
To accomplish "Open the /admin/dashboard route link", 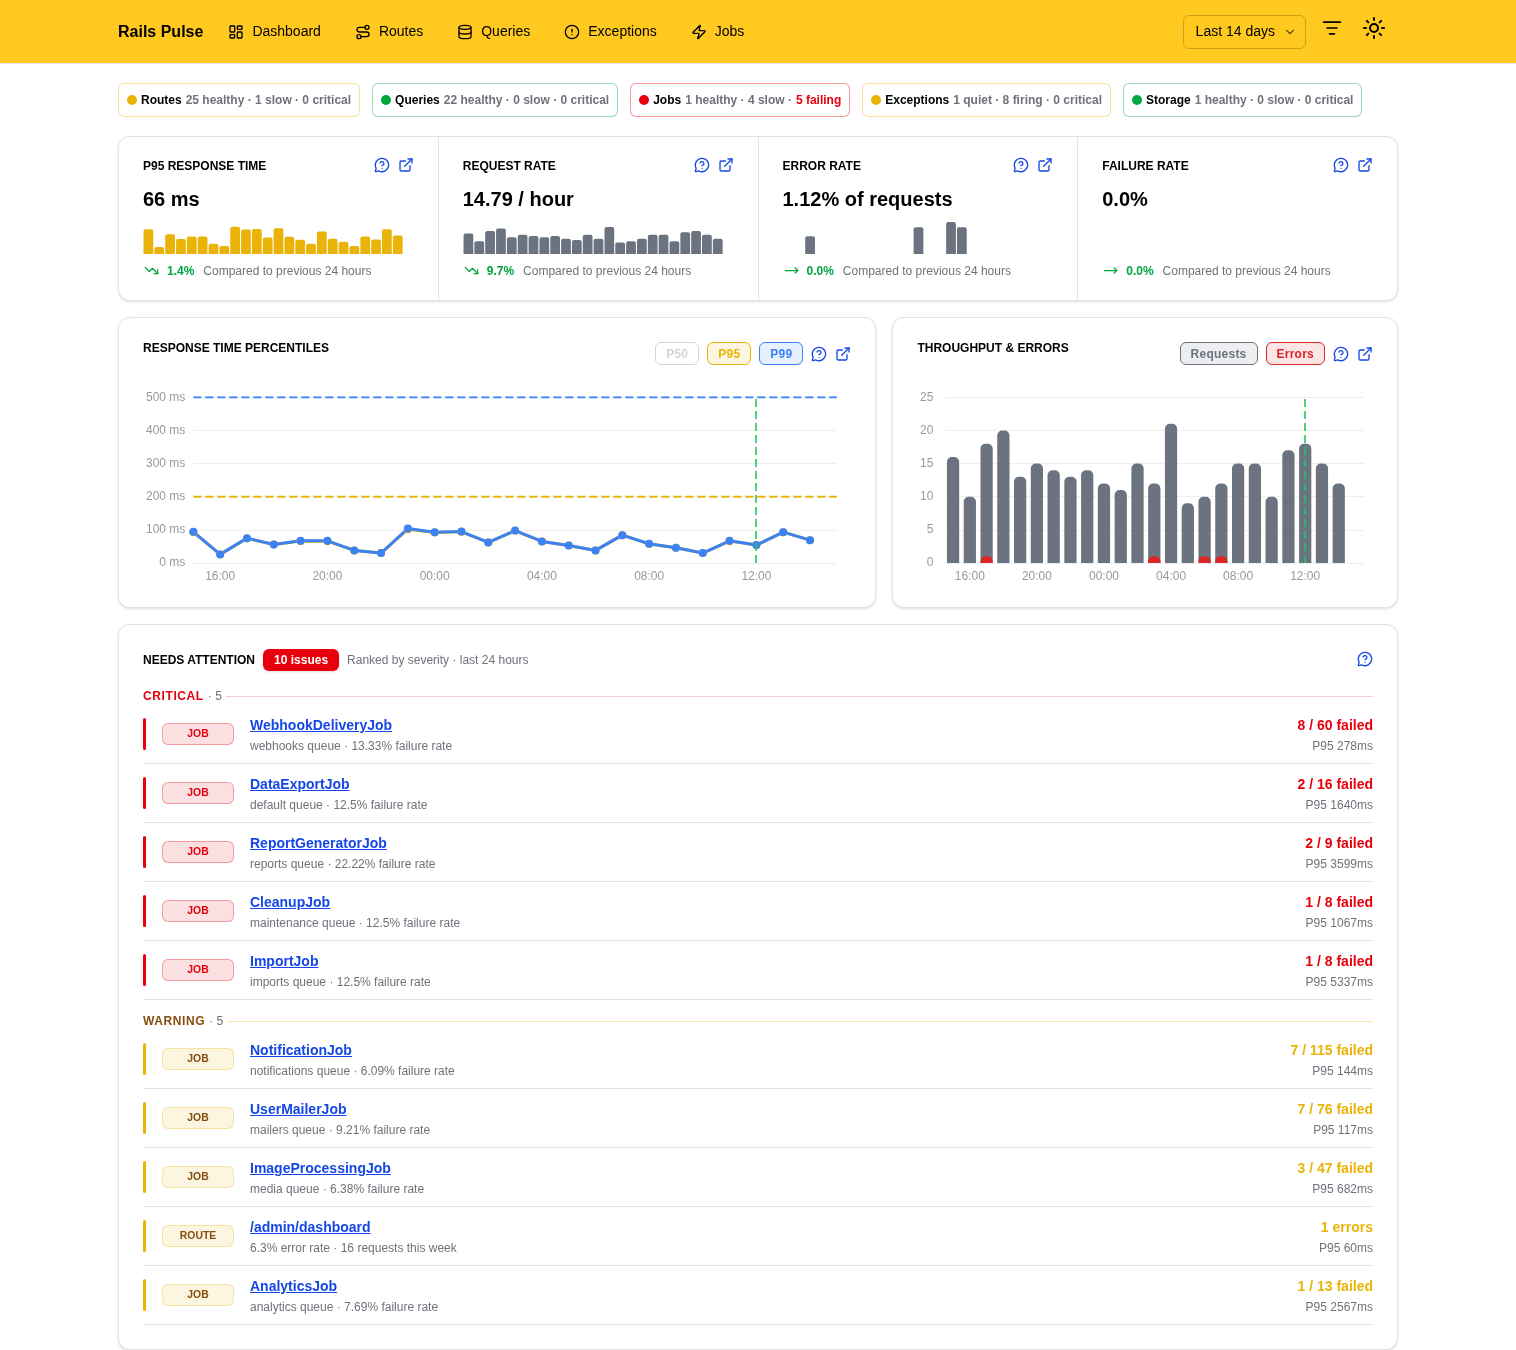I will click(x=310, y=1227).
